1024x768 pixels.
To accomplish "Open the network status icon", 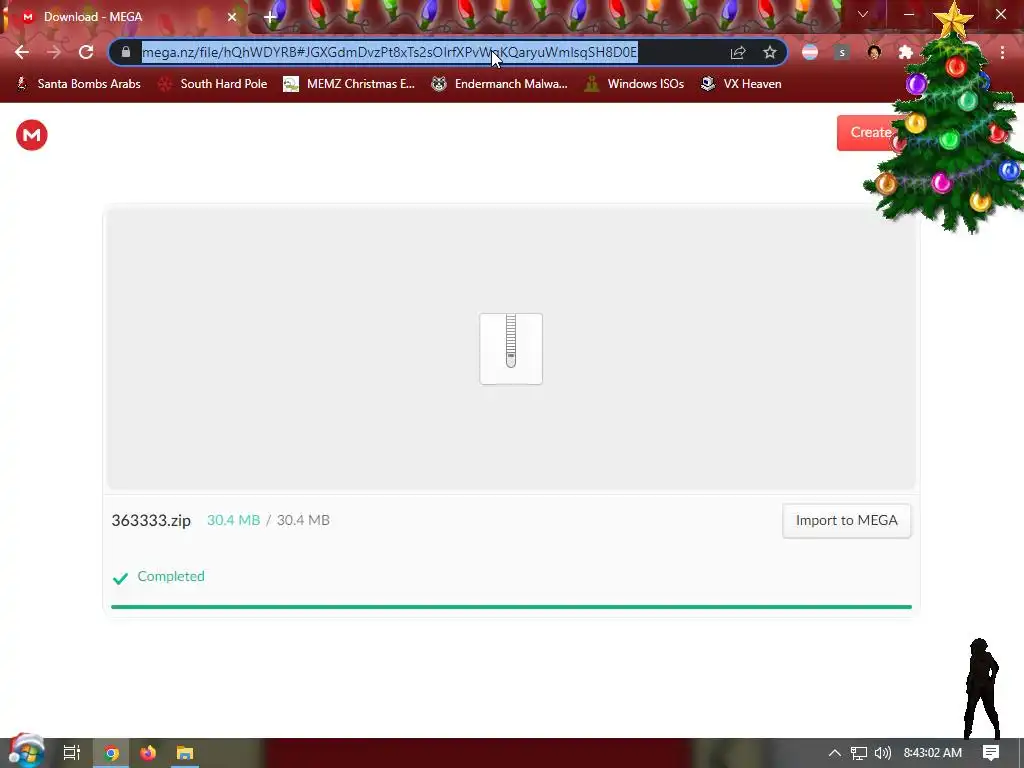I will click(x=859, y=753).
